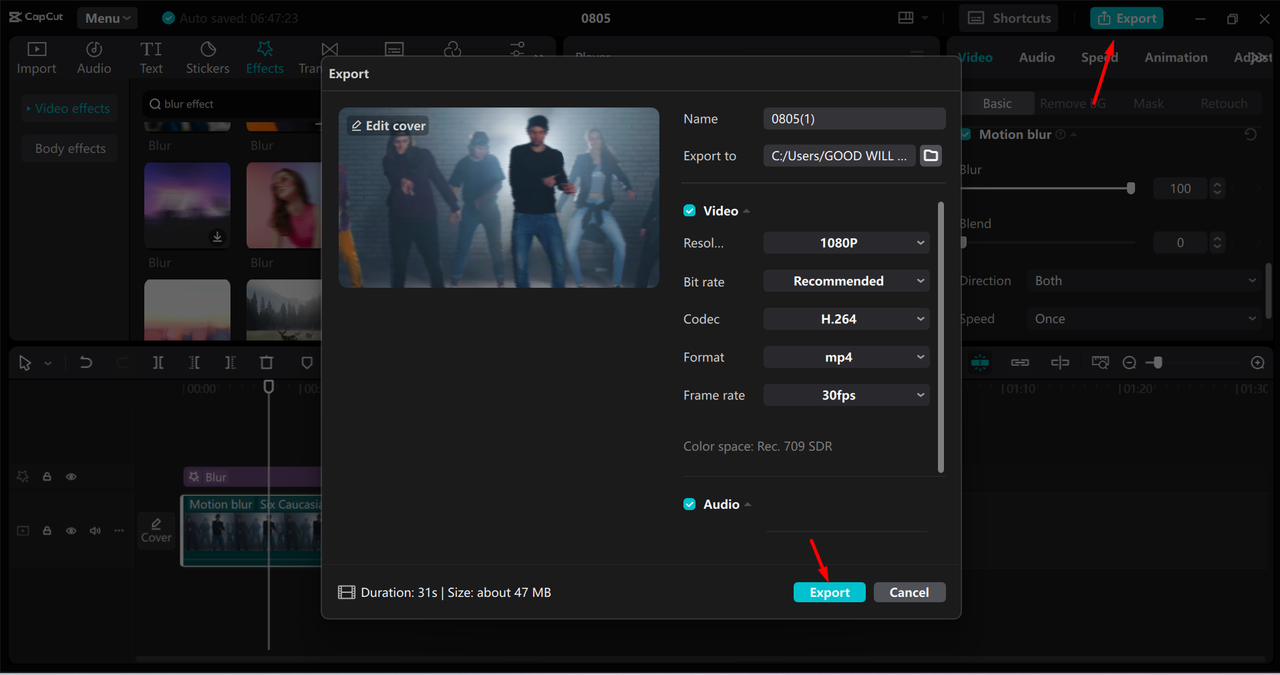Download the purple sky Blur effect
Viewport: 1280px width, 675px height.
point(217,237)
